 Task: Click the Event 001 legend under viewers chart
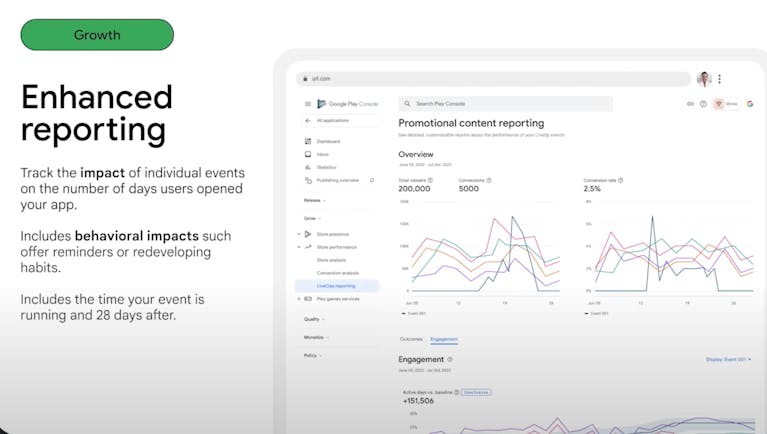coord(414,314)
